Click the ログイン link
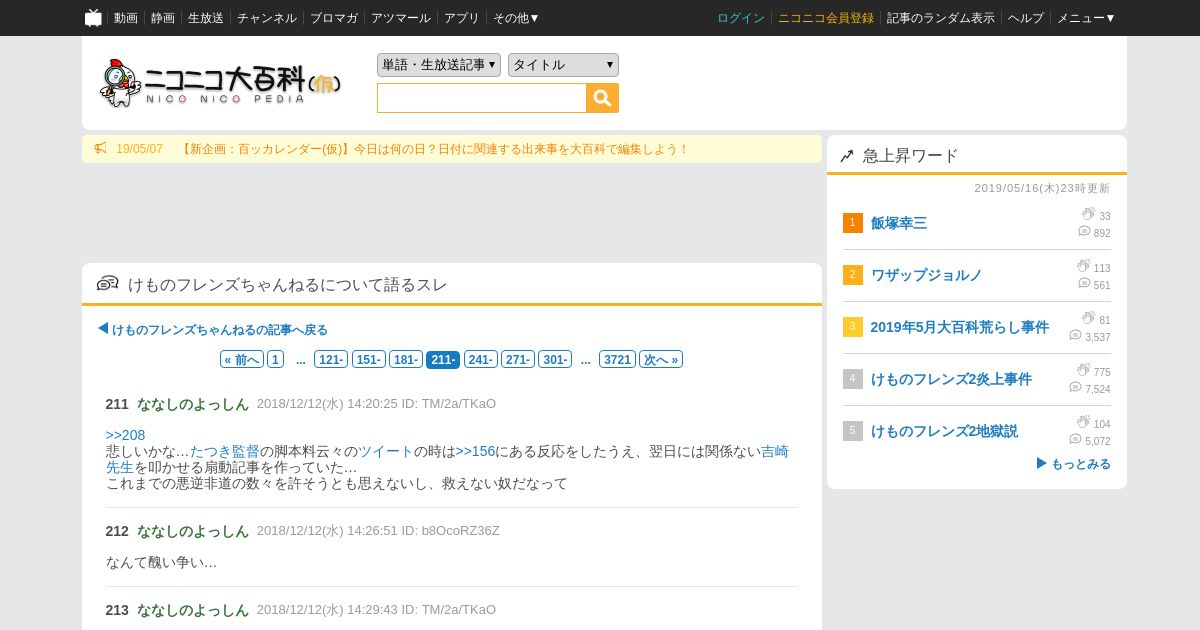 coord(741,18)
